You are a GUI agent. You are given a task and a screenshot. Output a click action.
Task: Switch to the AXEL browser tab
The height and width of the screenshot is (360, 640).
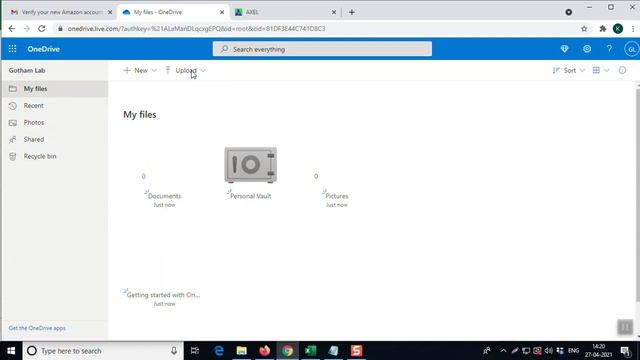(x=285, y=12)
